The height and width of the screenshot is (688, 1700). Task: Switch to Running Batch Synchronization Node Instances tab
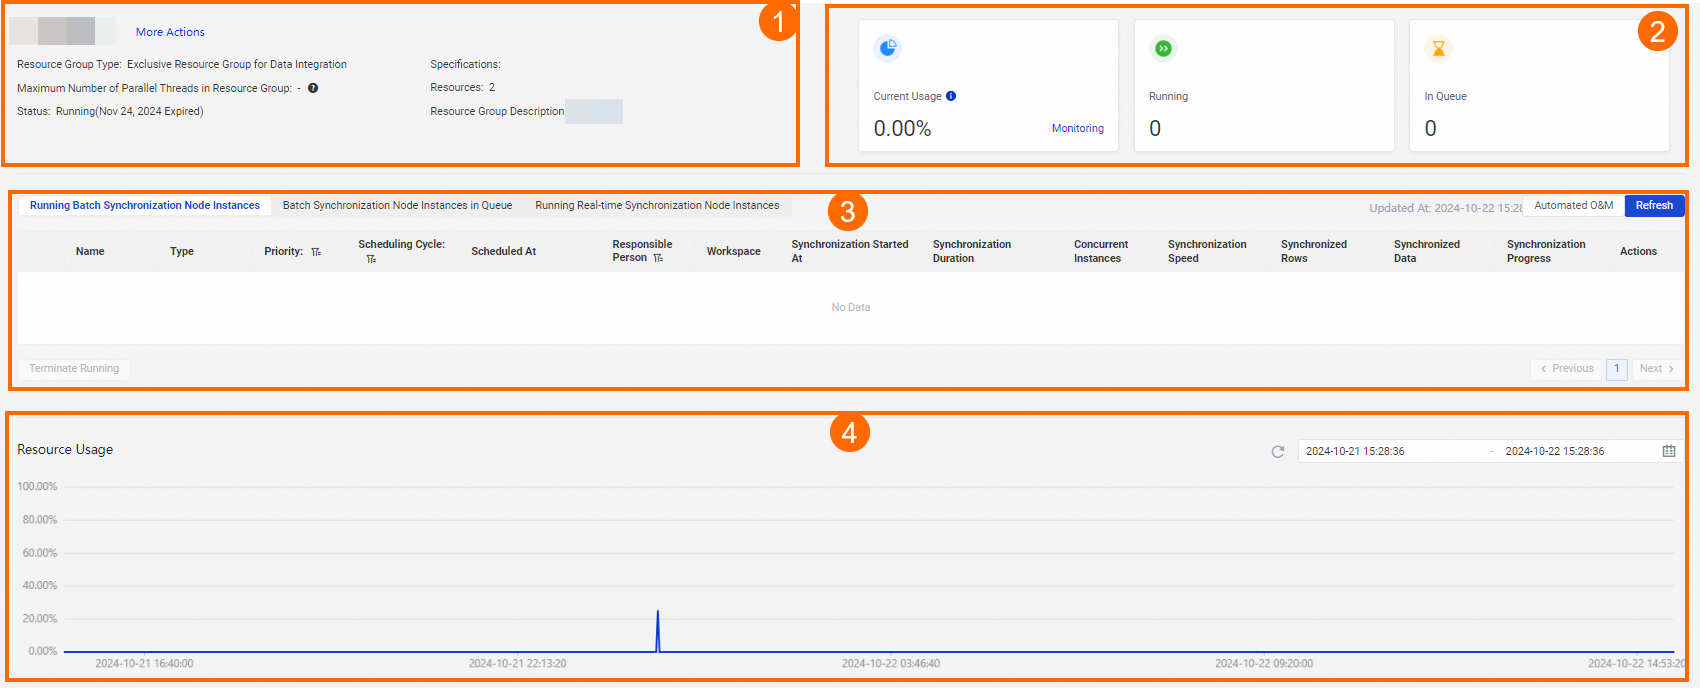145,205
